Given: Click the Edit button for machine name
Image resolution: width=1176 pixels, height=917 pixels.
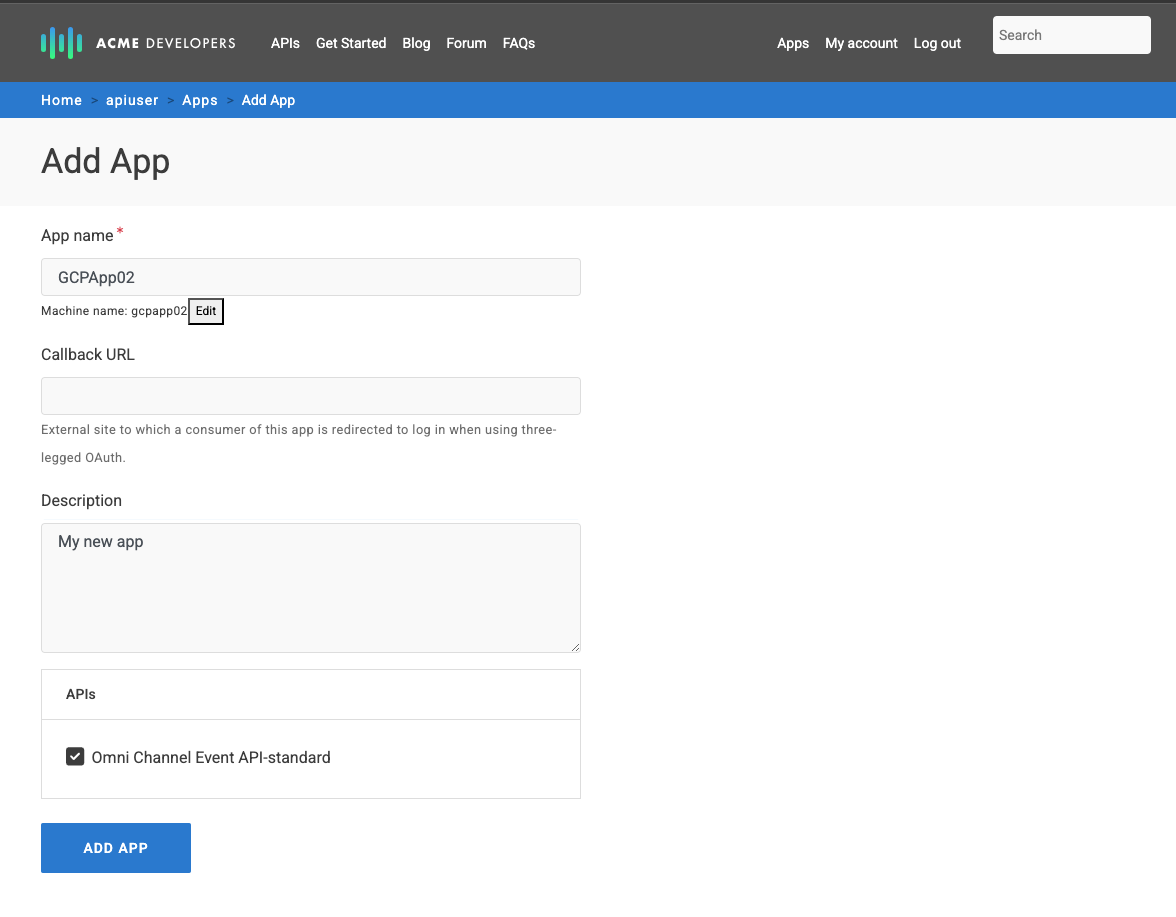Looking at the screenshot, I should 206,311.
